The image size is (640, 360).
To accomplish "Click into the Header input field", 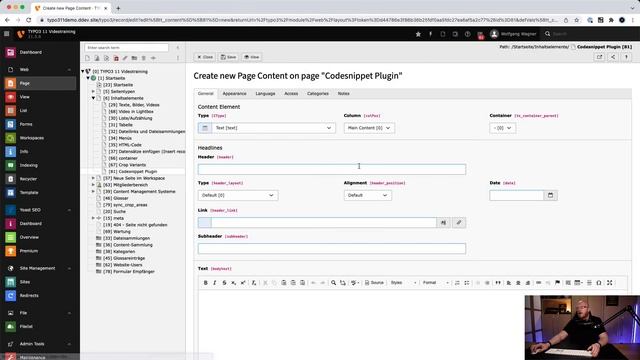I will click(x=332, y=169).
